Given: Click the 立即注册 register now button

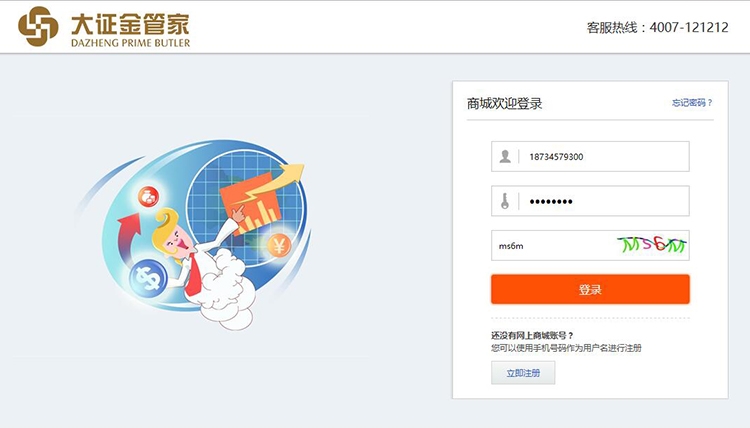Looking at the screenshot, I should (x=523, y=373).
